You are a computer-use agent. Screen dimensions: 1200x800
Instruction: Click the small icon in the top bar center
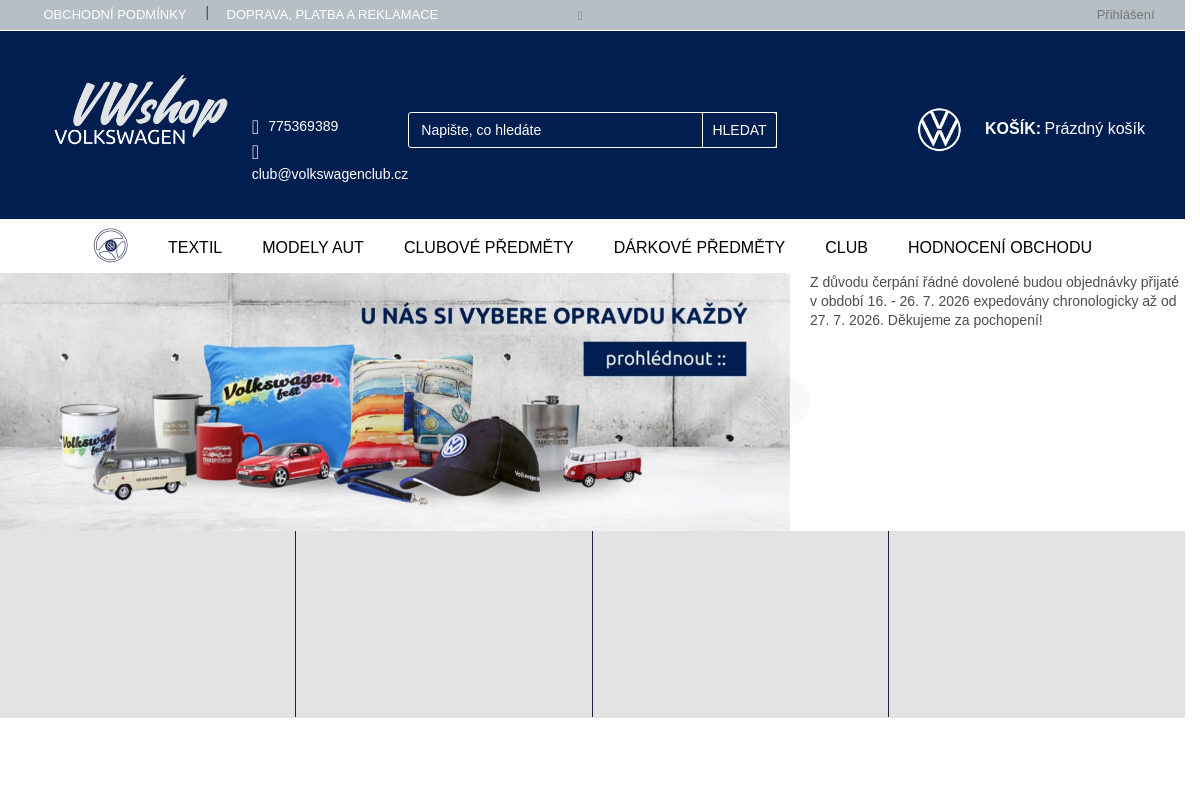(x=580, y=16)
